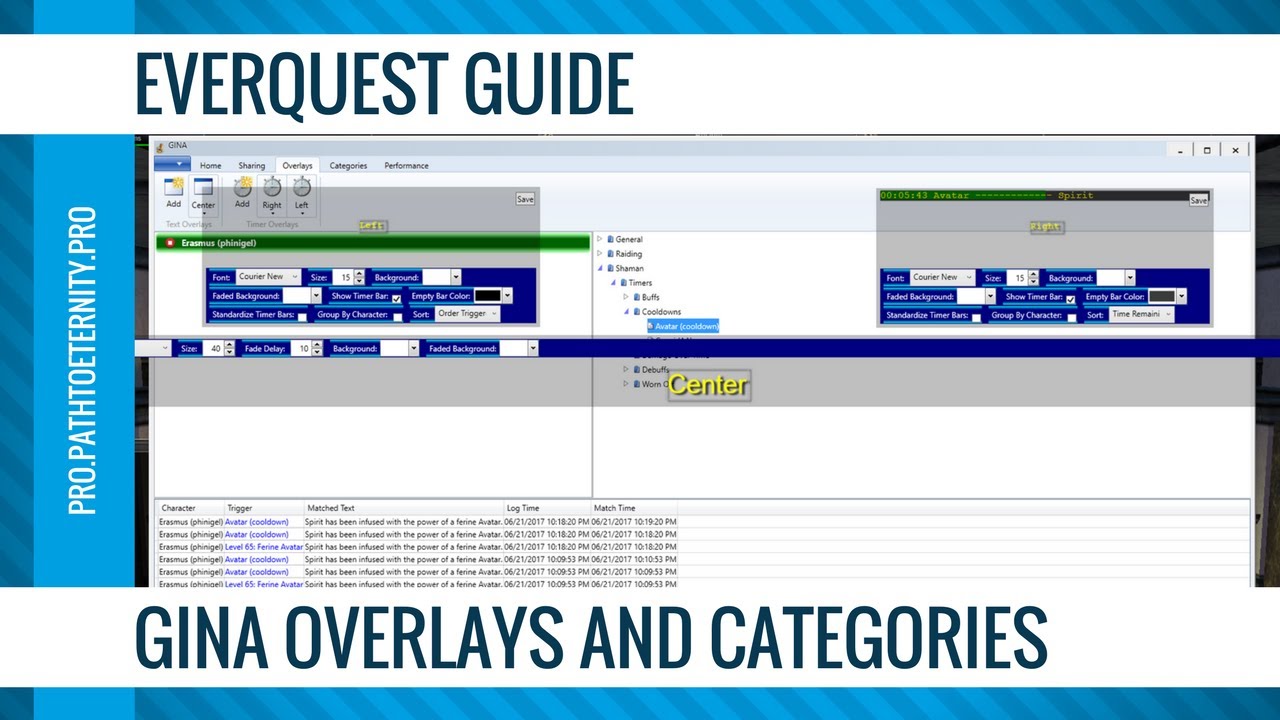Collapse the Cooldowns tree node
This screenshot has width=1280, height=720.
[x=626, y=312]
